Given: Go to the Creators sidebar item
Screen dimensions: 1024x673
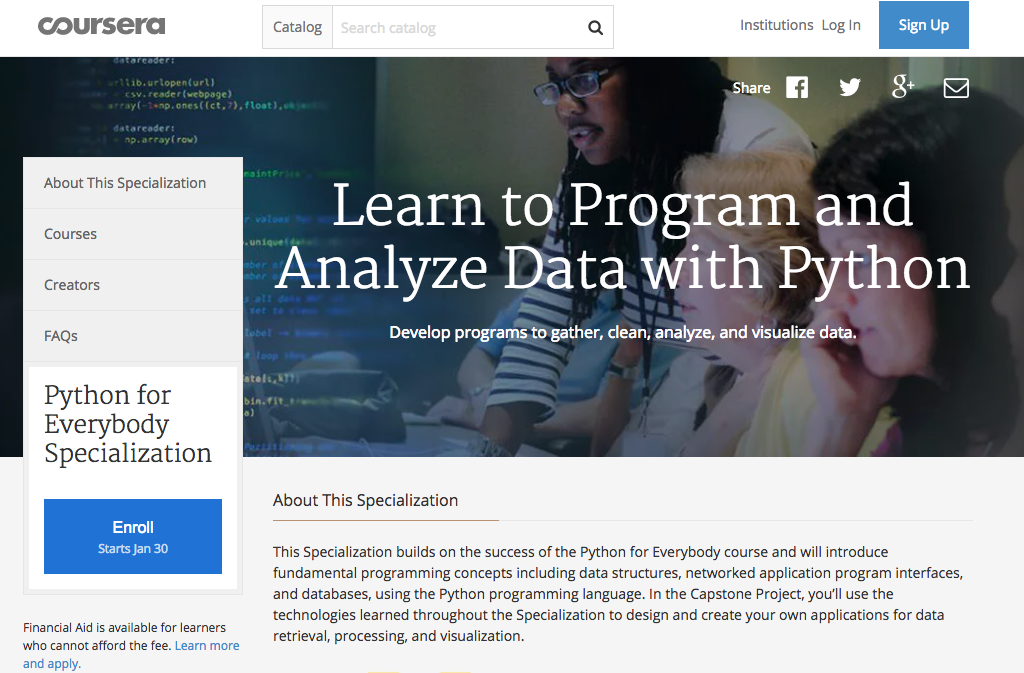Looking at the screenshot, I should point(72,285).
